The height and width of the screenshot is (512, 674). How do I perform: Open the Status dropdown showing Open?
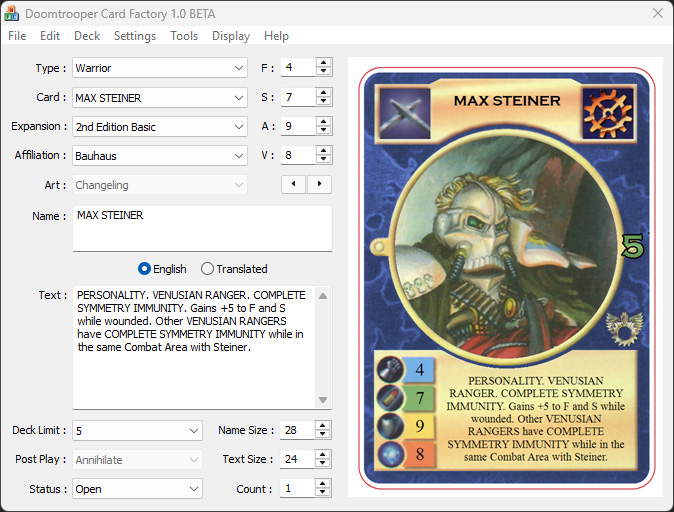click(x=137, y=489)
